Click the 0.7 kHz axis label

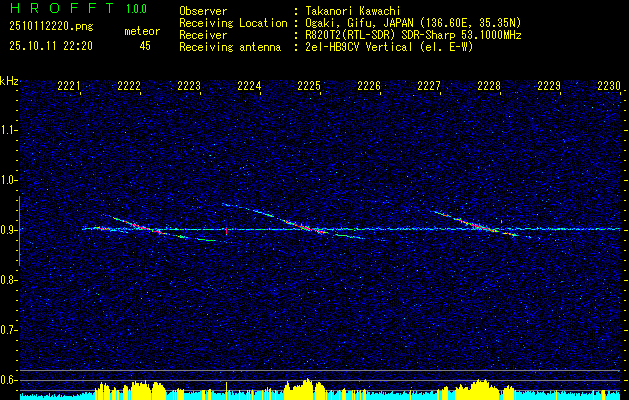point(7,330)
